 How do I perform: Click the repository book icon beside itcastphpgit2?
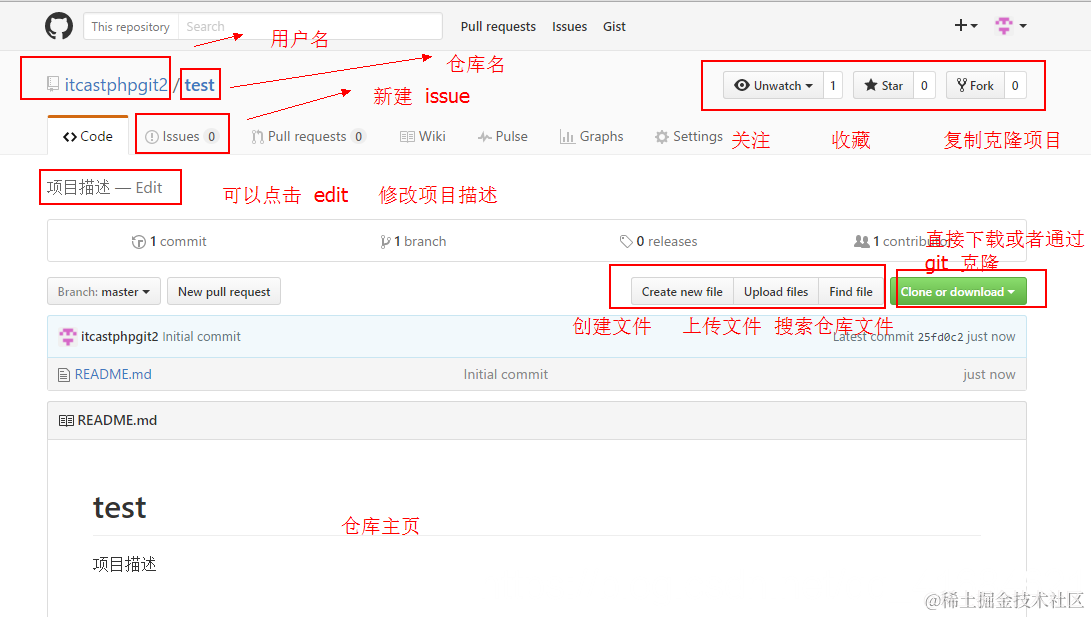point(53,84)
